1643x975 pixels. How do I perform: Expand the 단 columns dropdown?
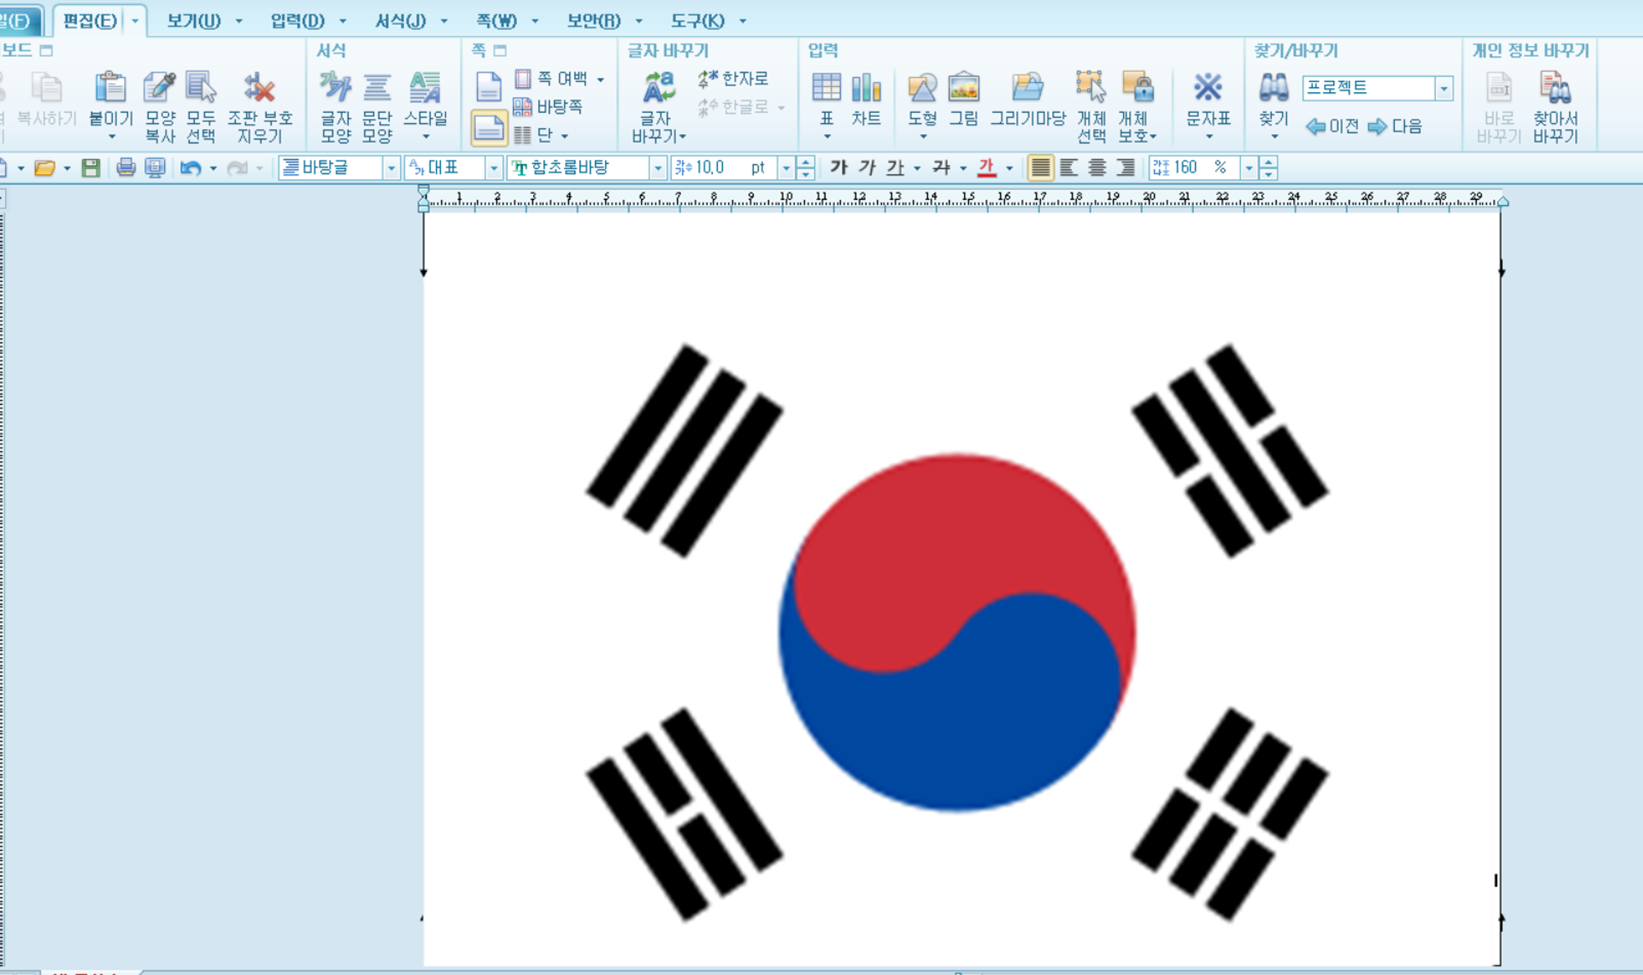[x=565, y=135]
